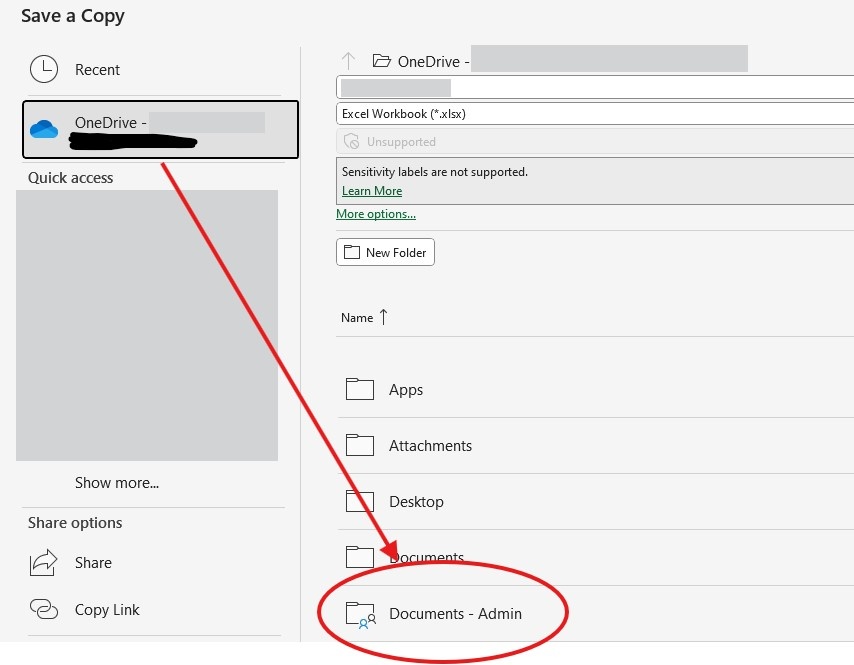Toggle the Name sort order arrow

[x=381, y=315]
